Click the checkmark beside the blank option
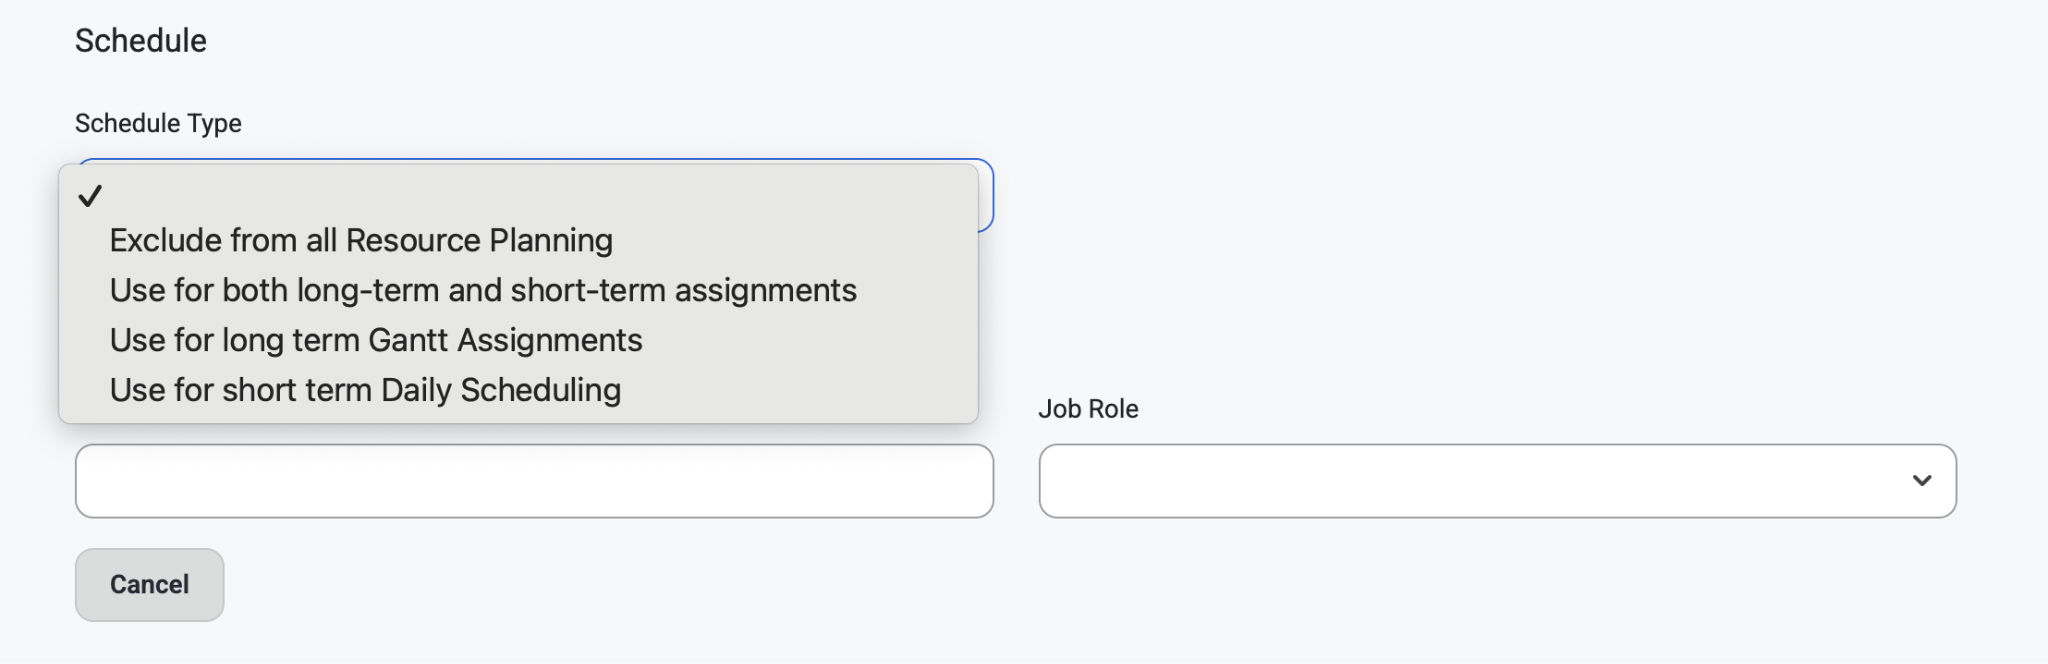The image size is (2048, 664). coord(90,196)
